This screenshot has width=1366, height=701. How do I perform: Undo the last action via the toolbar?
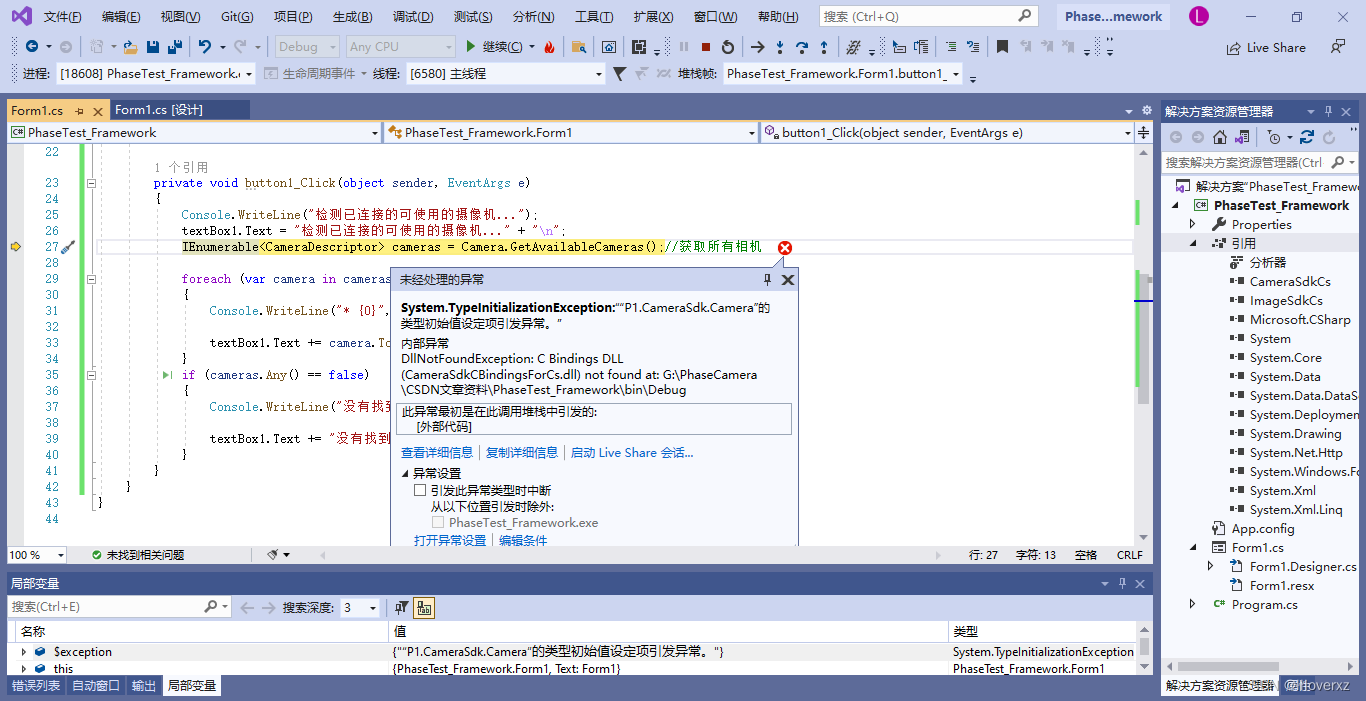204,47
